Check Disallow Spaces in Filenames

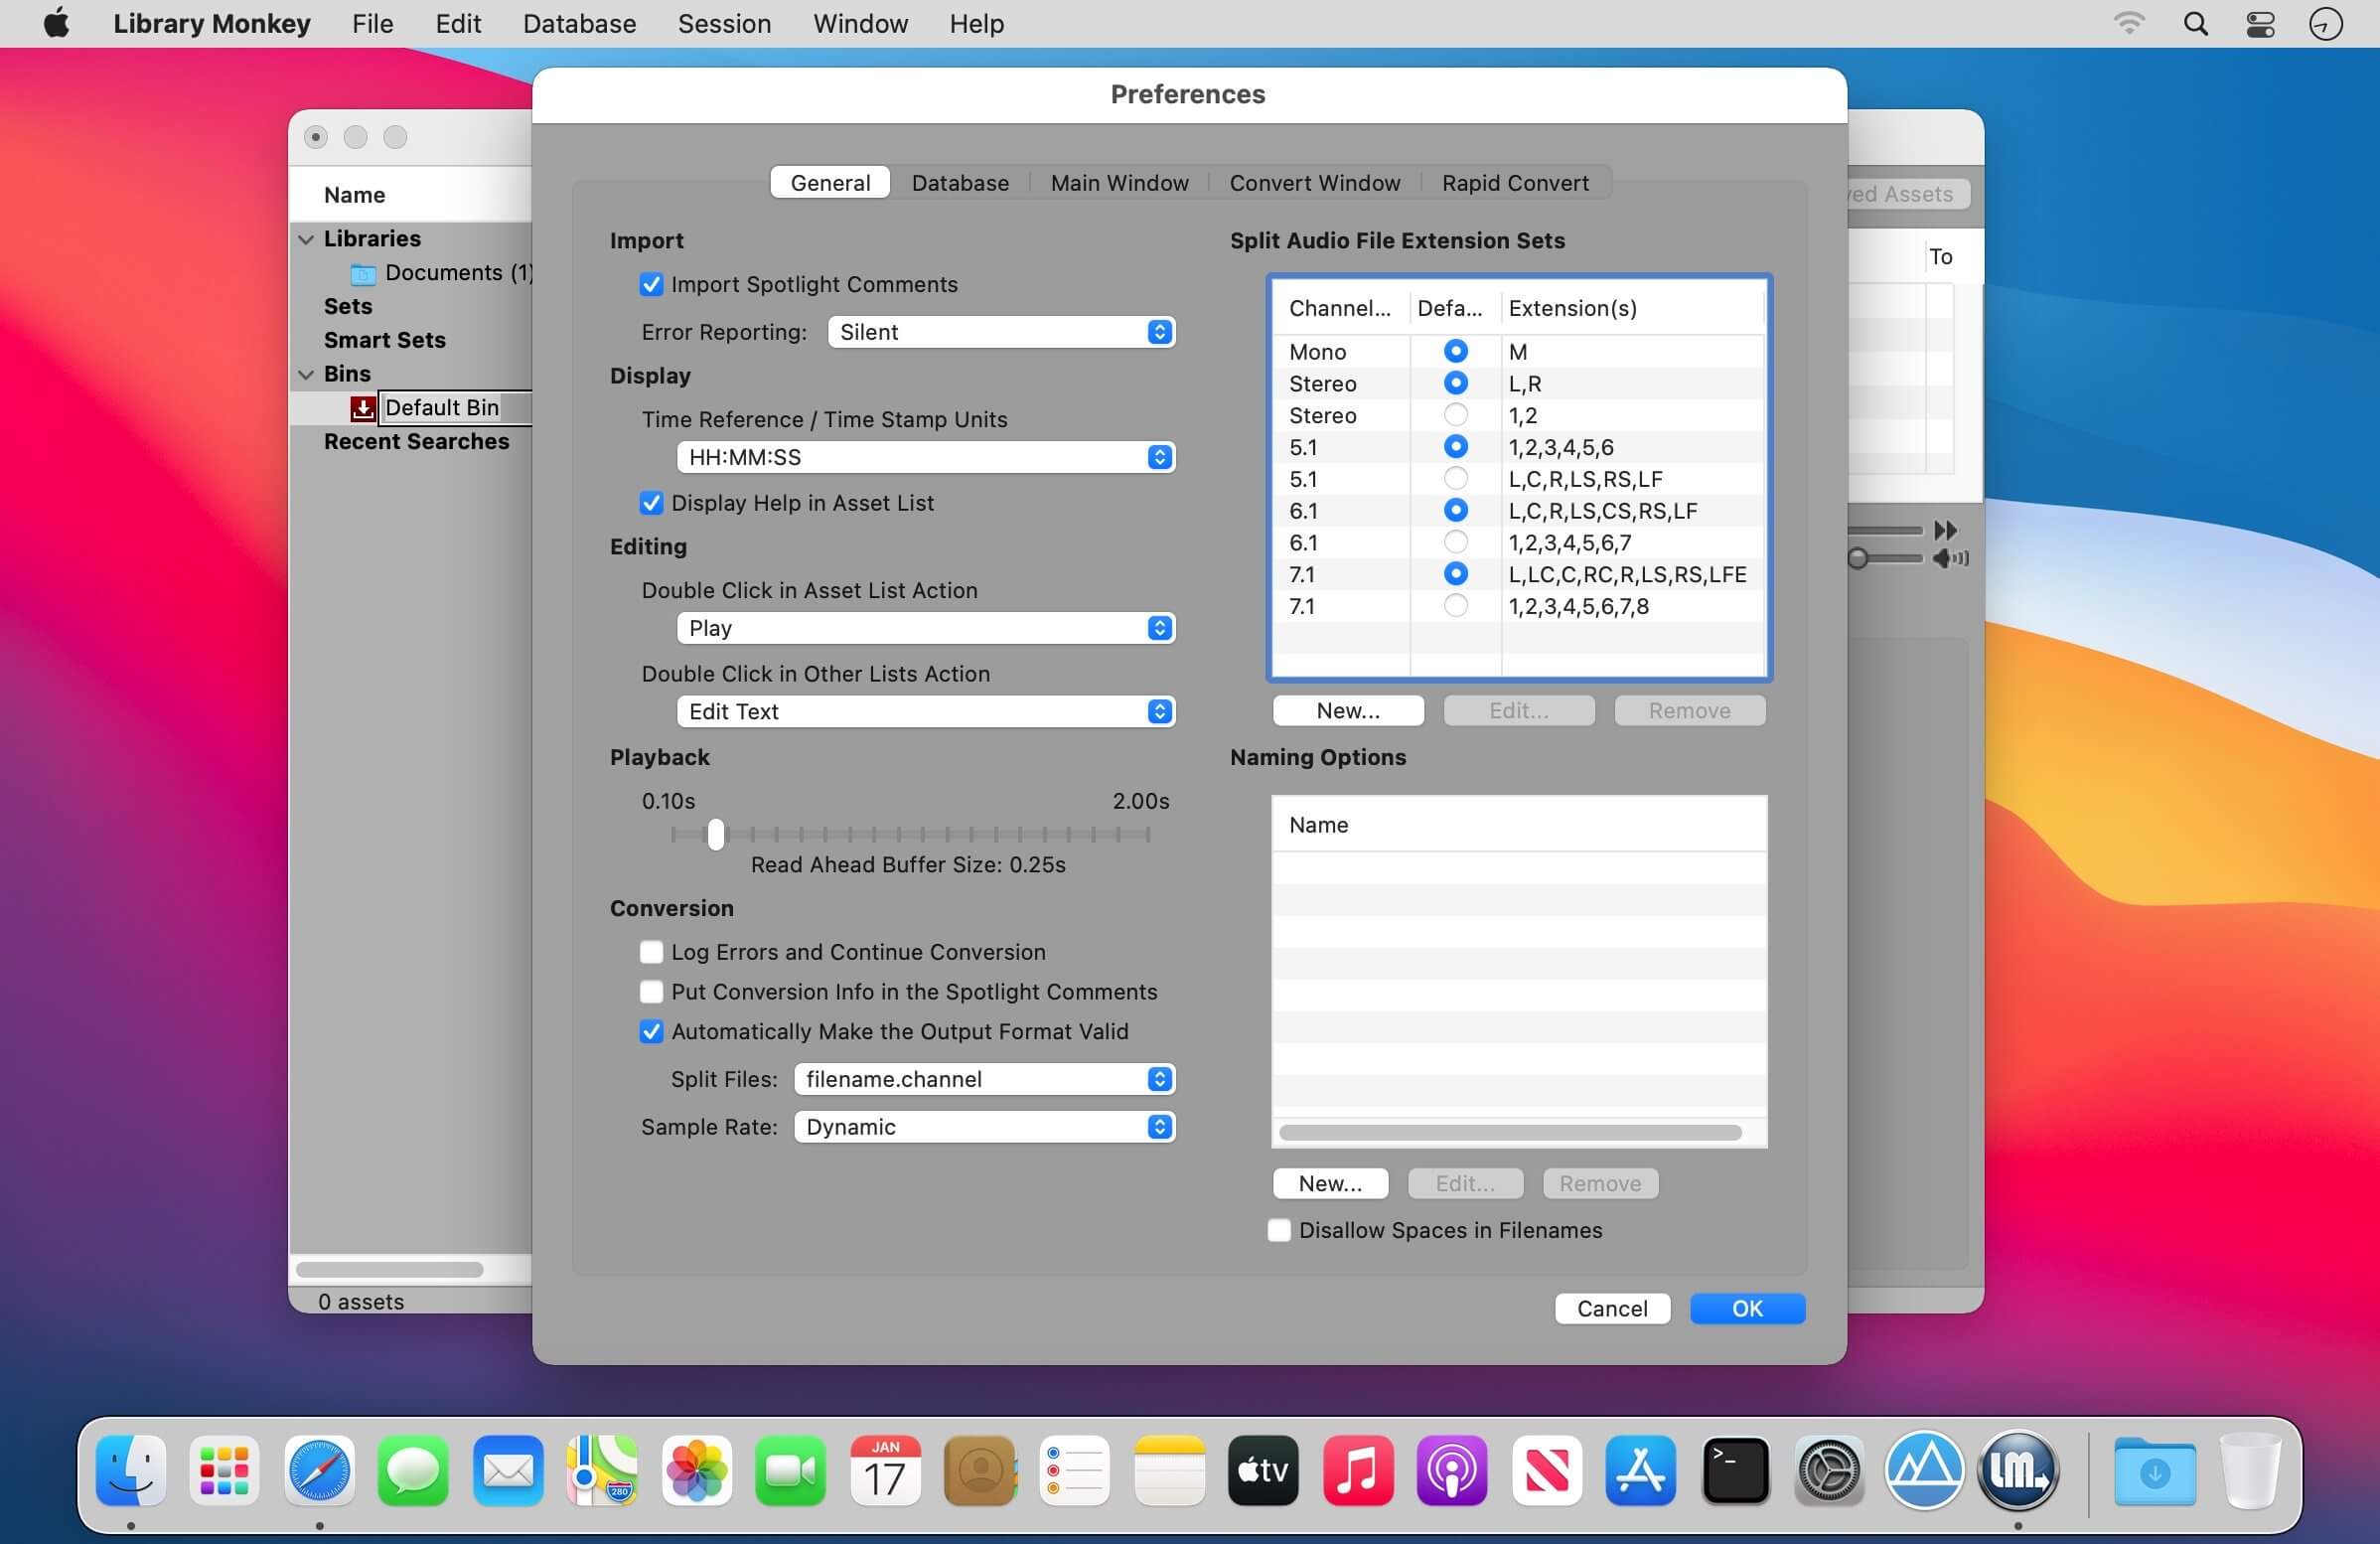pyautogui.click(x=1279, y=1230)
